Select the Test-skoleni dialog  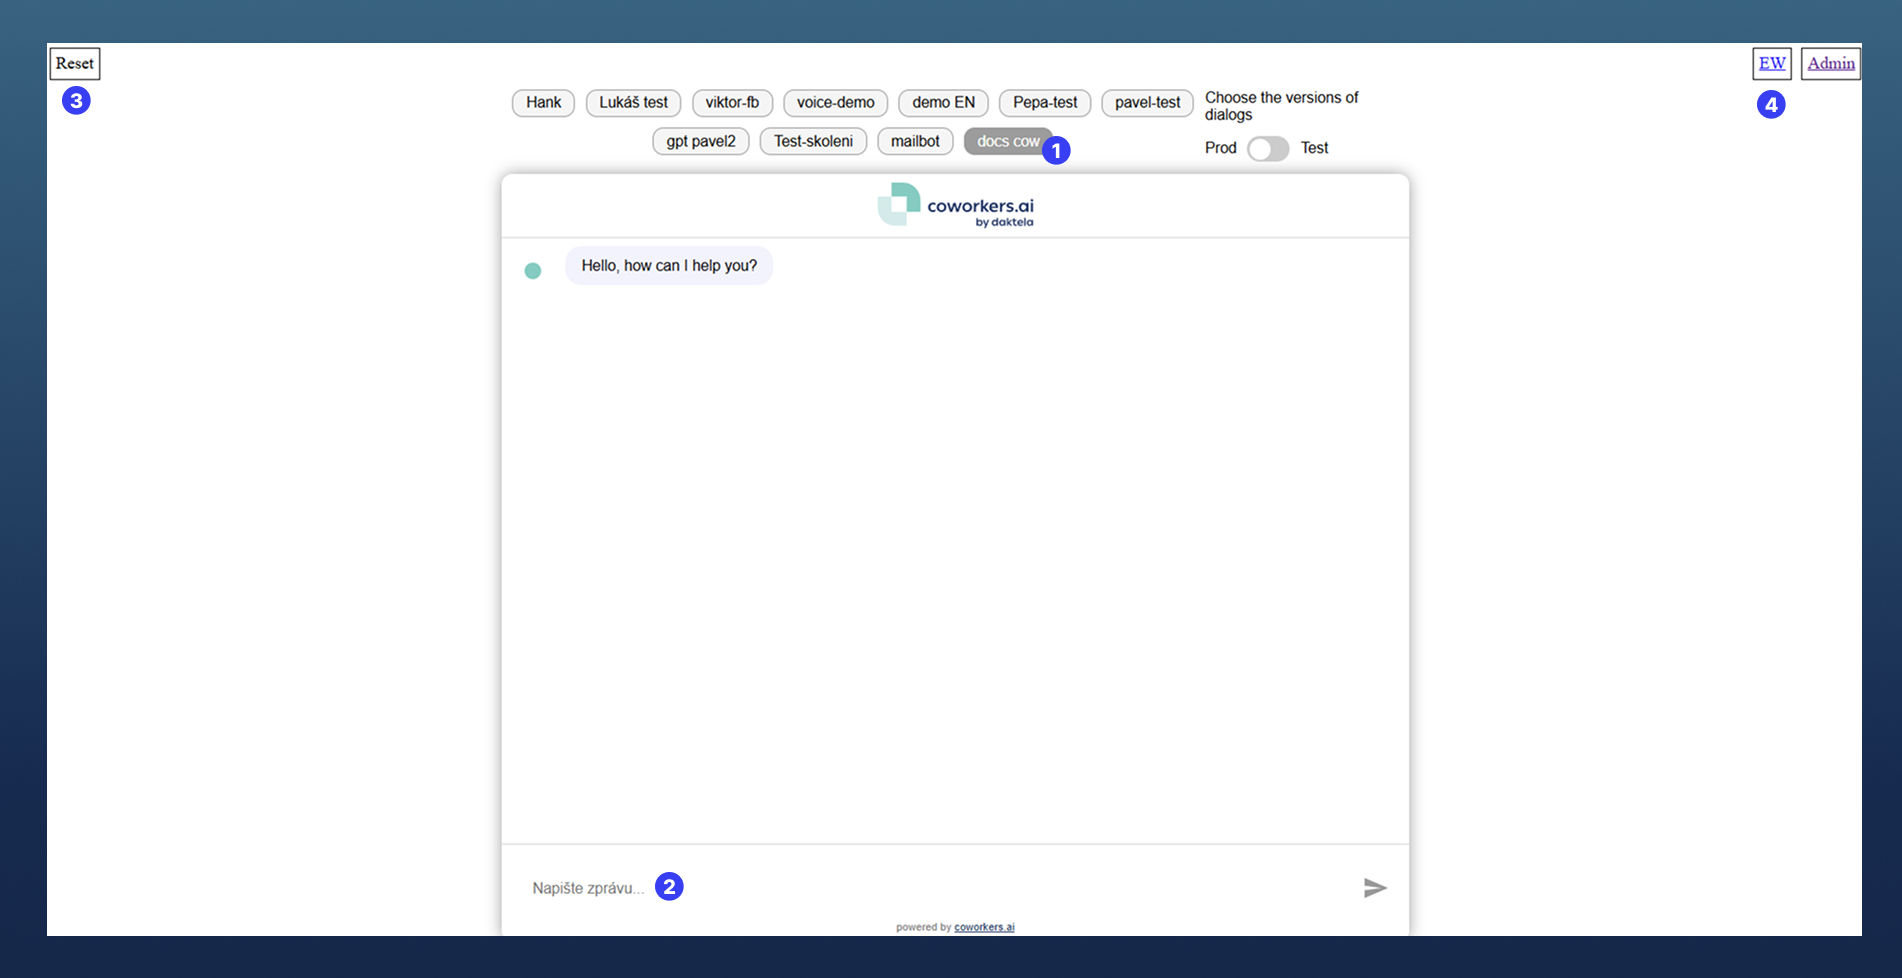pyautogui.click(x=813, y=141)
